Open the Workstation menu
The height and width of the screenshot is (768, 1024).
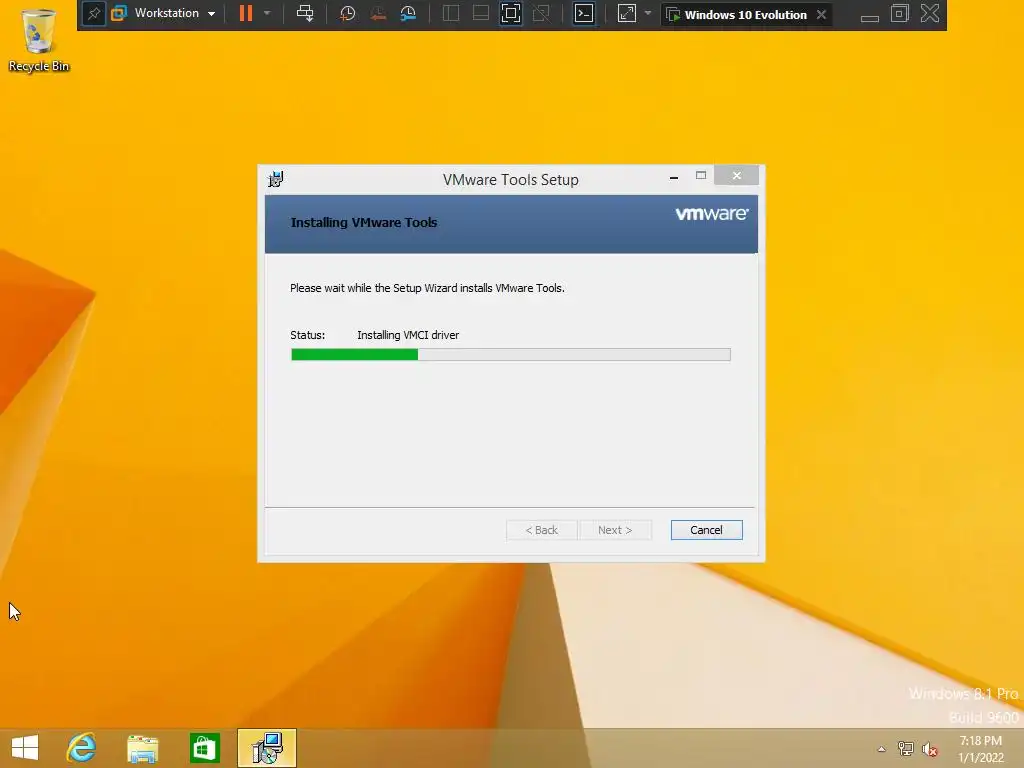(x=164, y=14)
